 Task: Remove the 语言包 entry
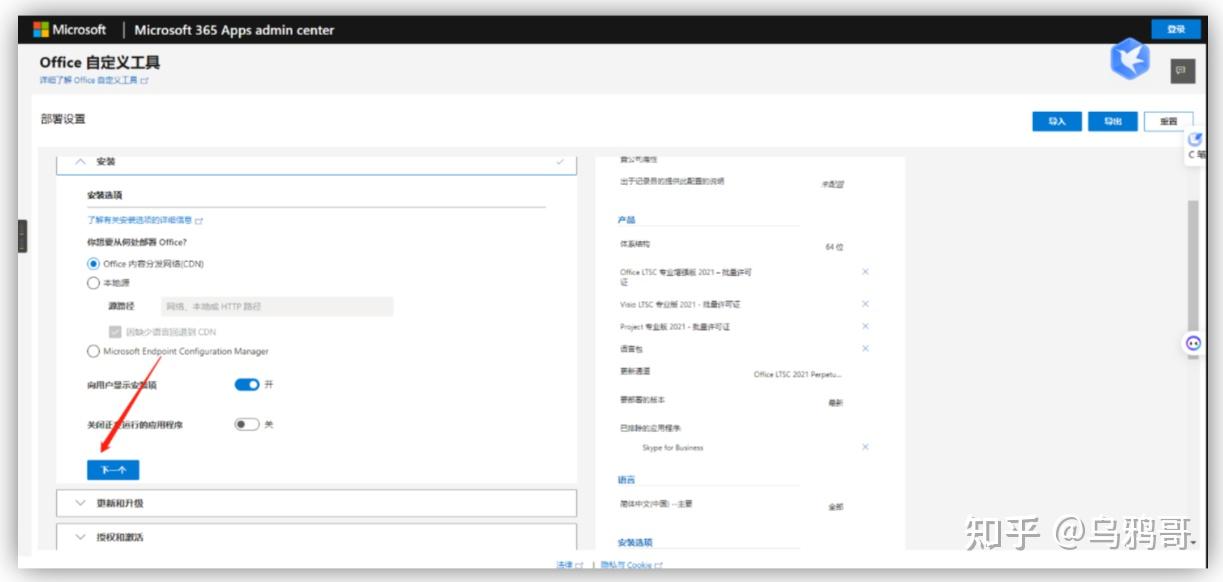[865, 348]
